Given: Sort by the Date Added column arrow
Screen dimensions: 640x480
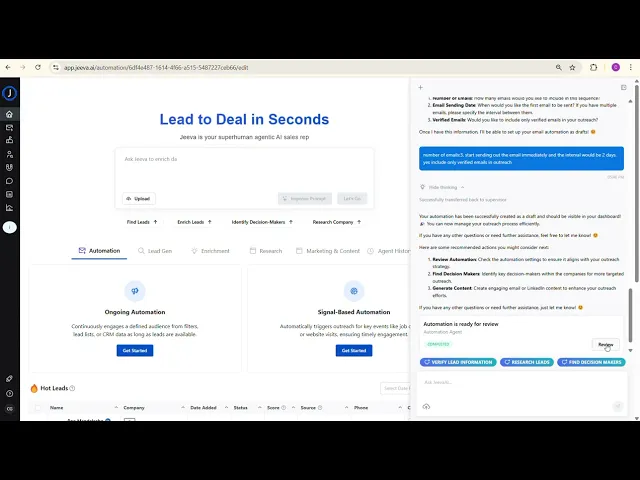Looking at the screenshot, I should (226, 408).
